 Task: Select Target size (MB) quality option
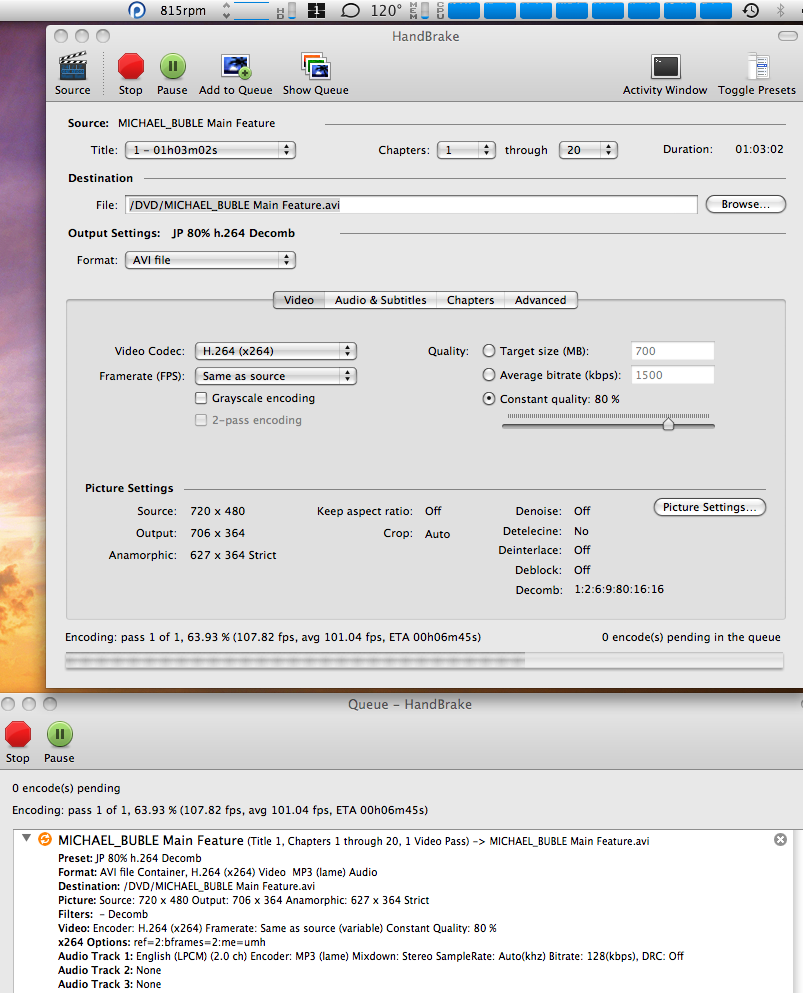click(x=489, y=350)
